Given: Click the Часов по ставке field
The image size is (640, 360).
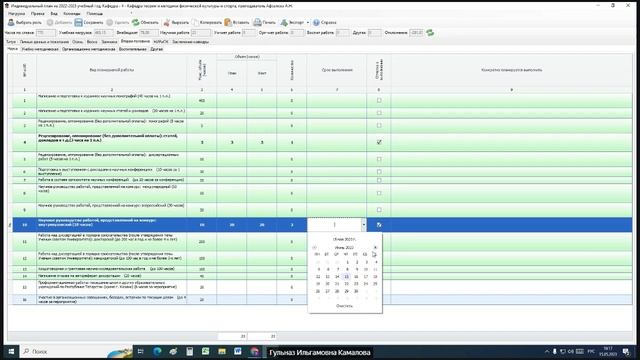Looking at the screenshot, I should (46, 33).
